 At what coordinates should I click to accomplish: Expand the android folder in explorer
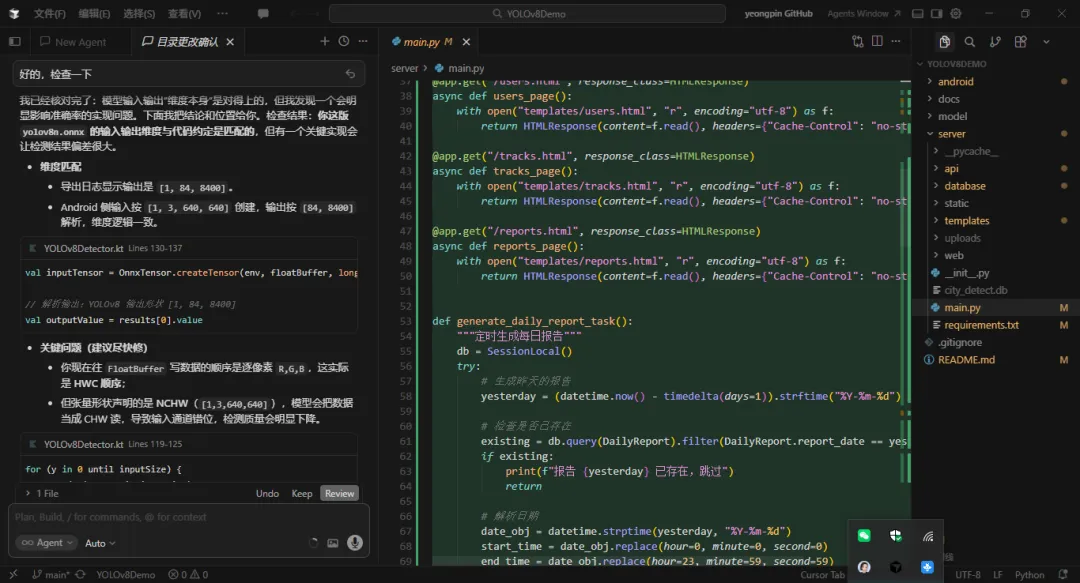955,82
